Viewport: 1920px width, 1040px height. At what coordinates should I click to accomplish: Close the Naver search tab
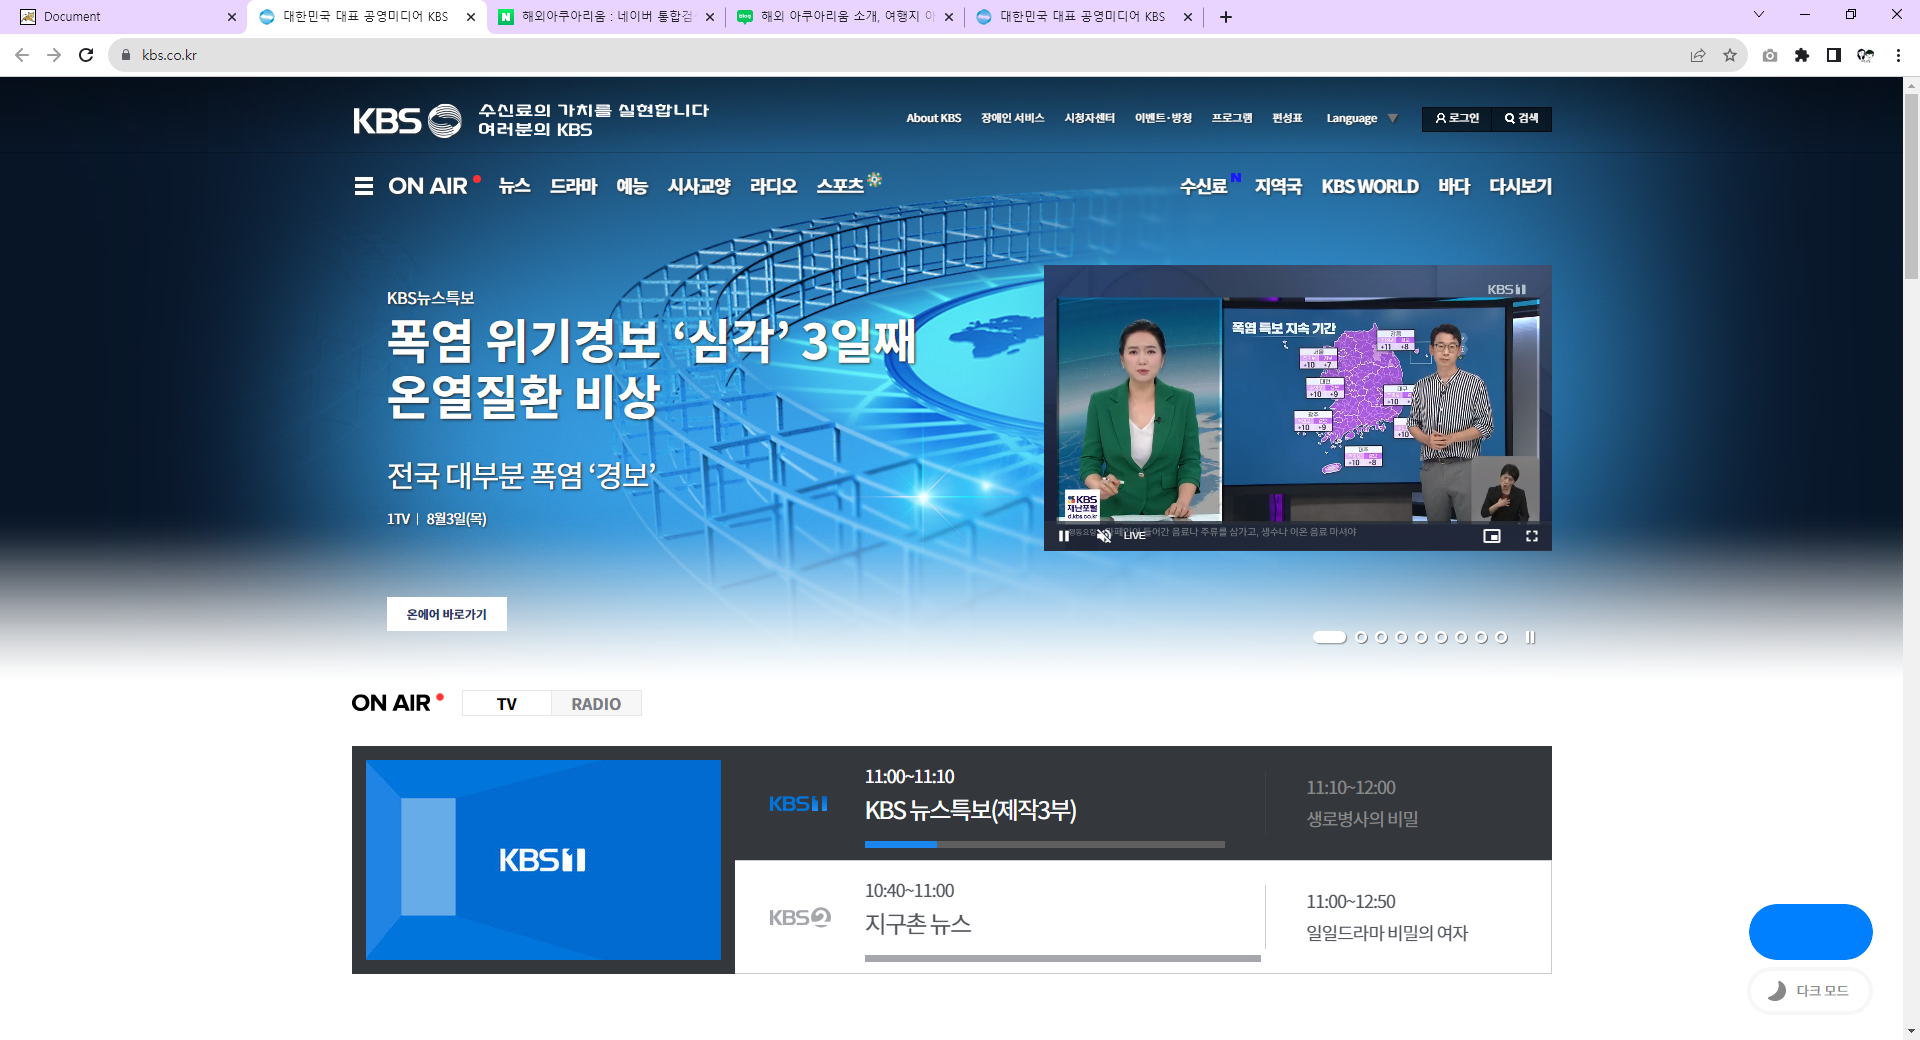[x=710, y=17]
